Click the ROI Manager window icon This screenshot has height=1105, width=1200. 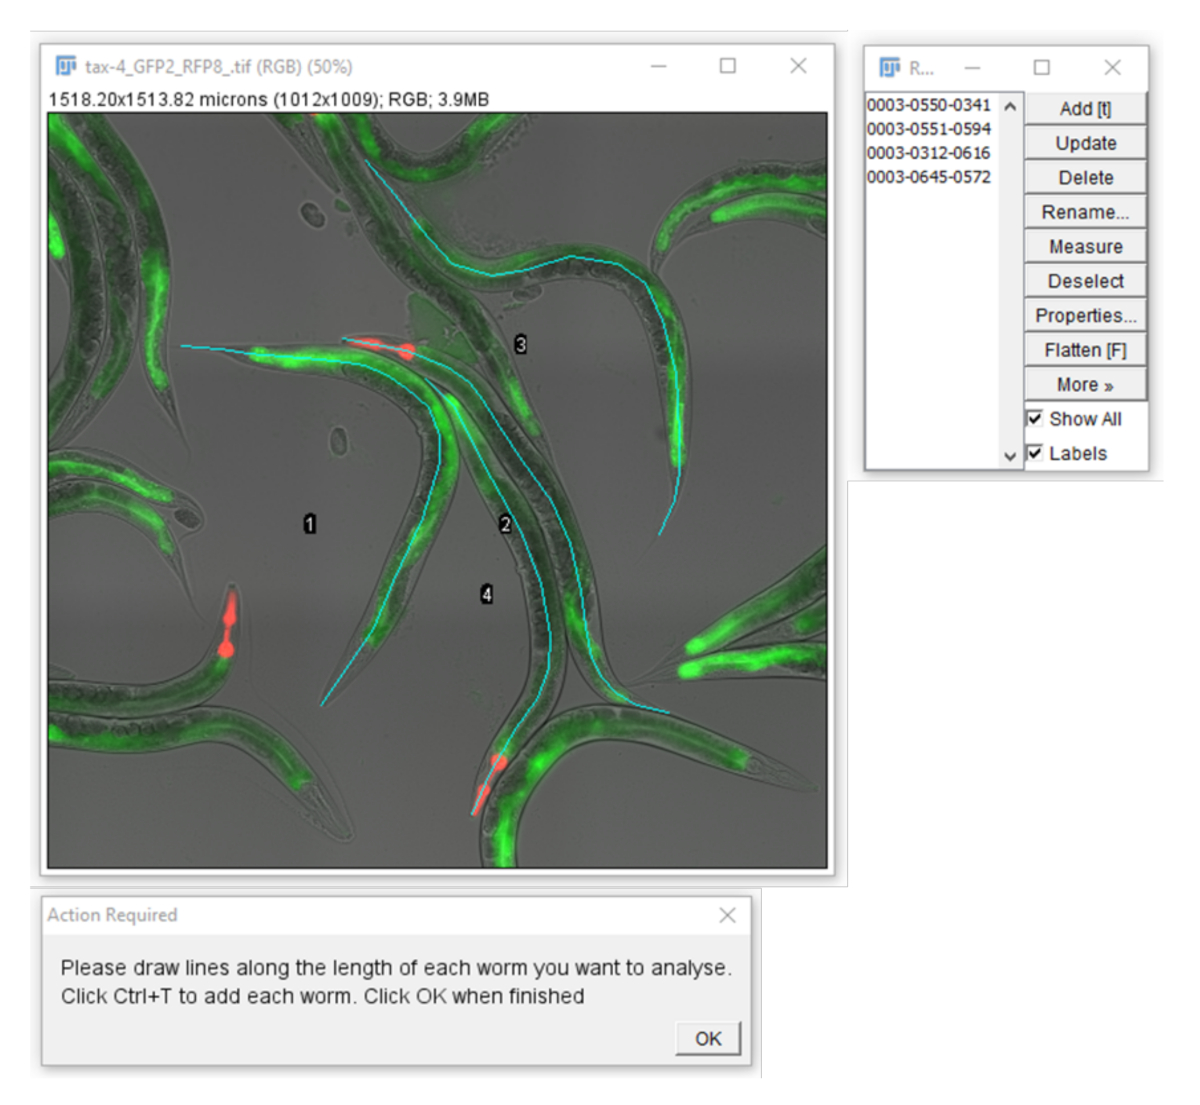(x=889, y=68)
